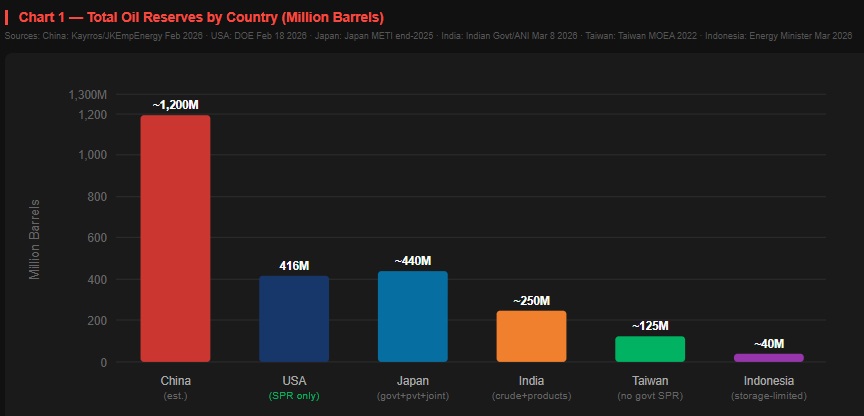Screen dimensions: 864x416
Task: Click the dark blue USA bar
Action: (x=294, y=319)
